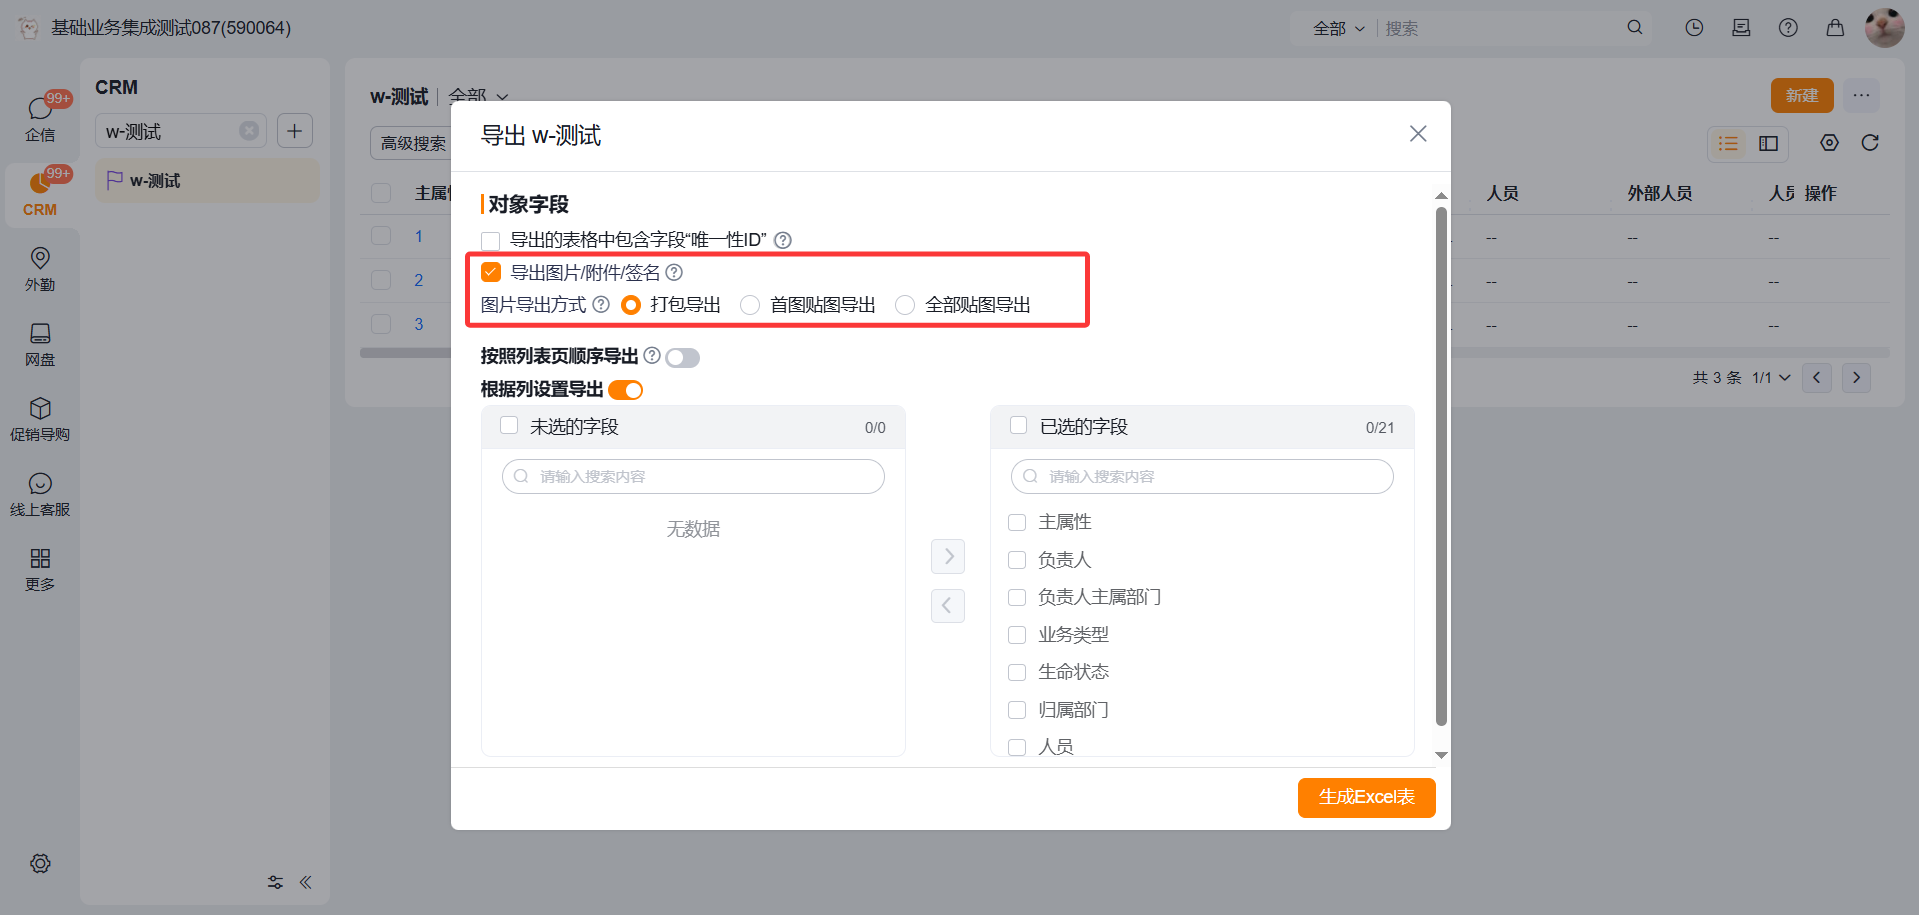The image size is (1919, 915).
Task: Expand the 全部 search scope dropdown
Action: click(1338, 29)
